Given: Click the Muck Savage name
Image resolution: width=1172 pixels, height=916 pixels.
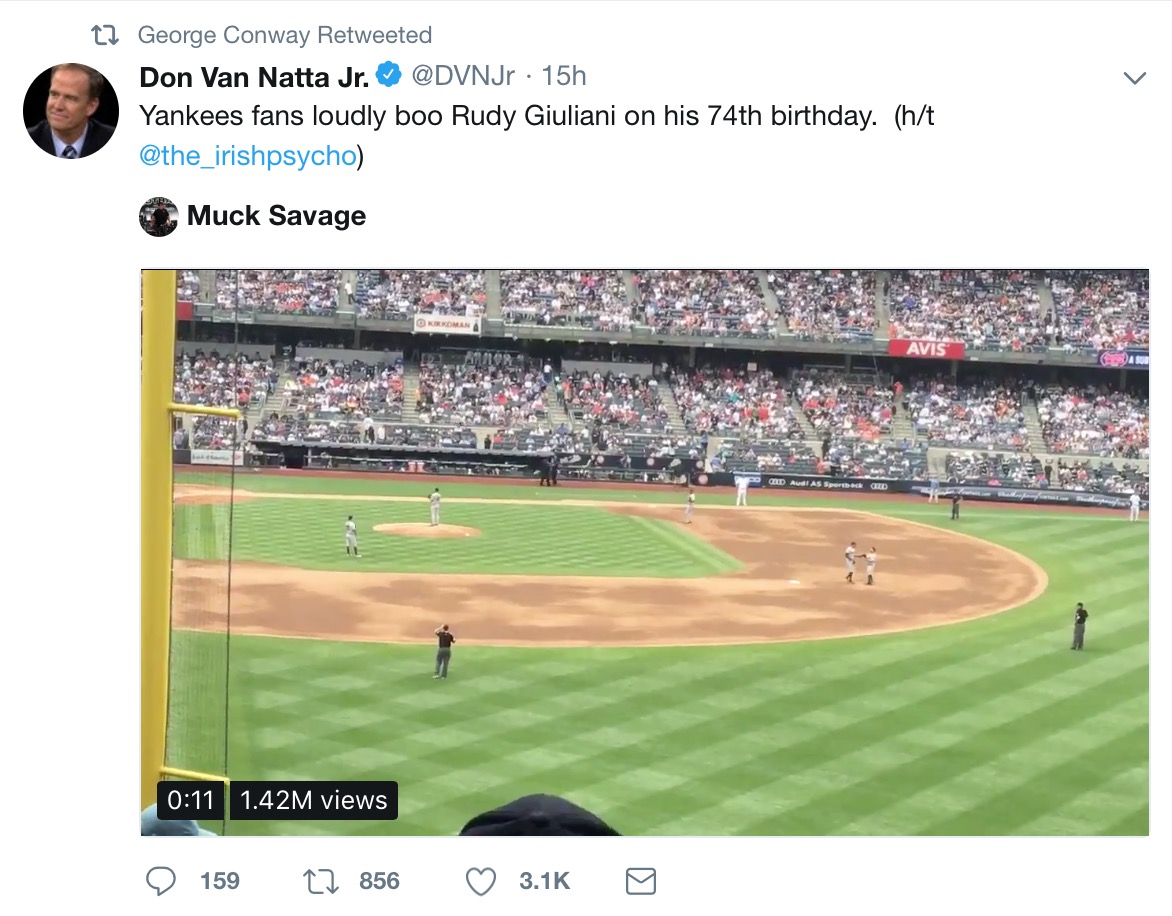Looking at the screenshot, I should point(277,215).
